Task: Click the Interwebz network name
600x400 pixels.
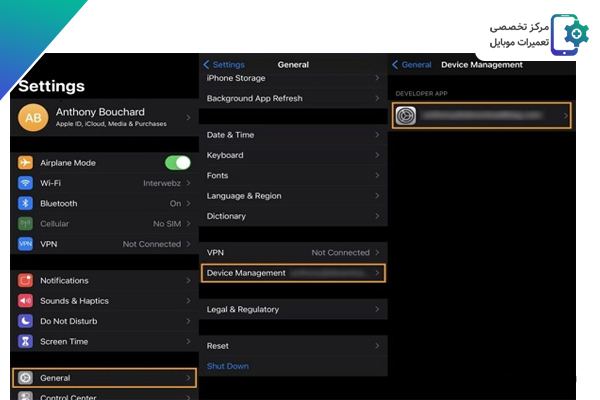Action: 162,183
